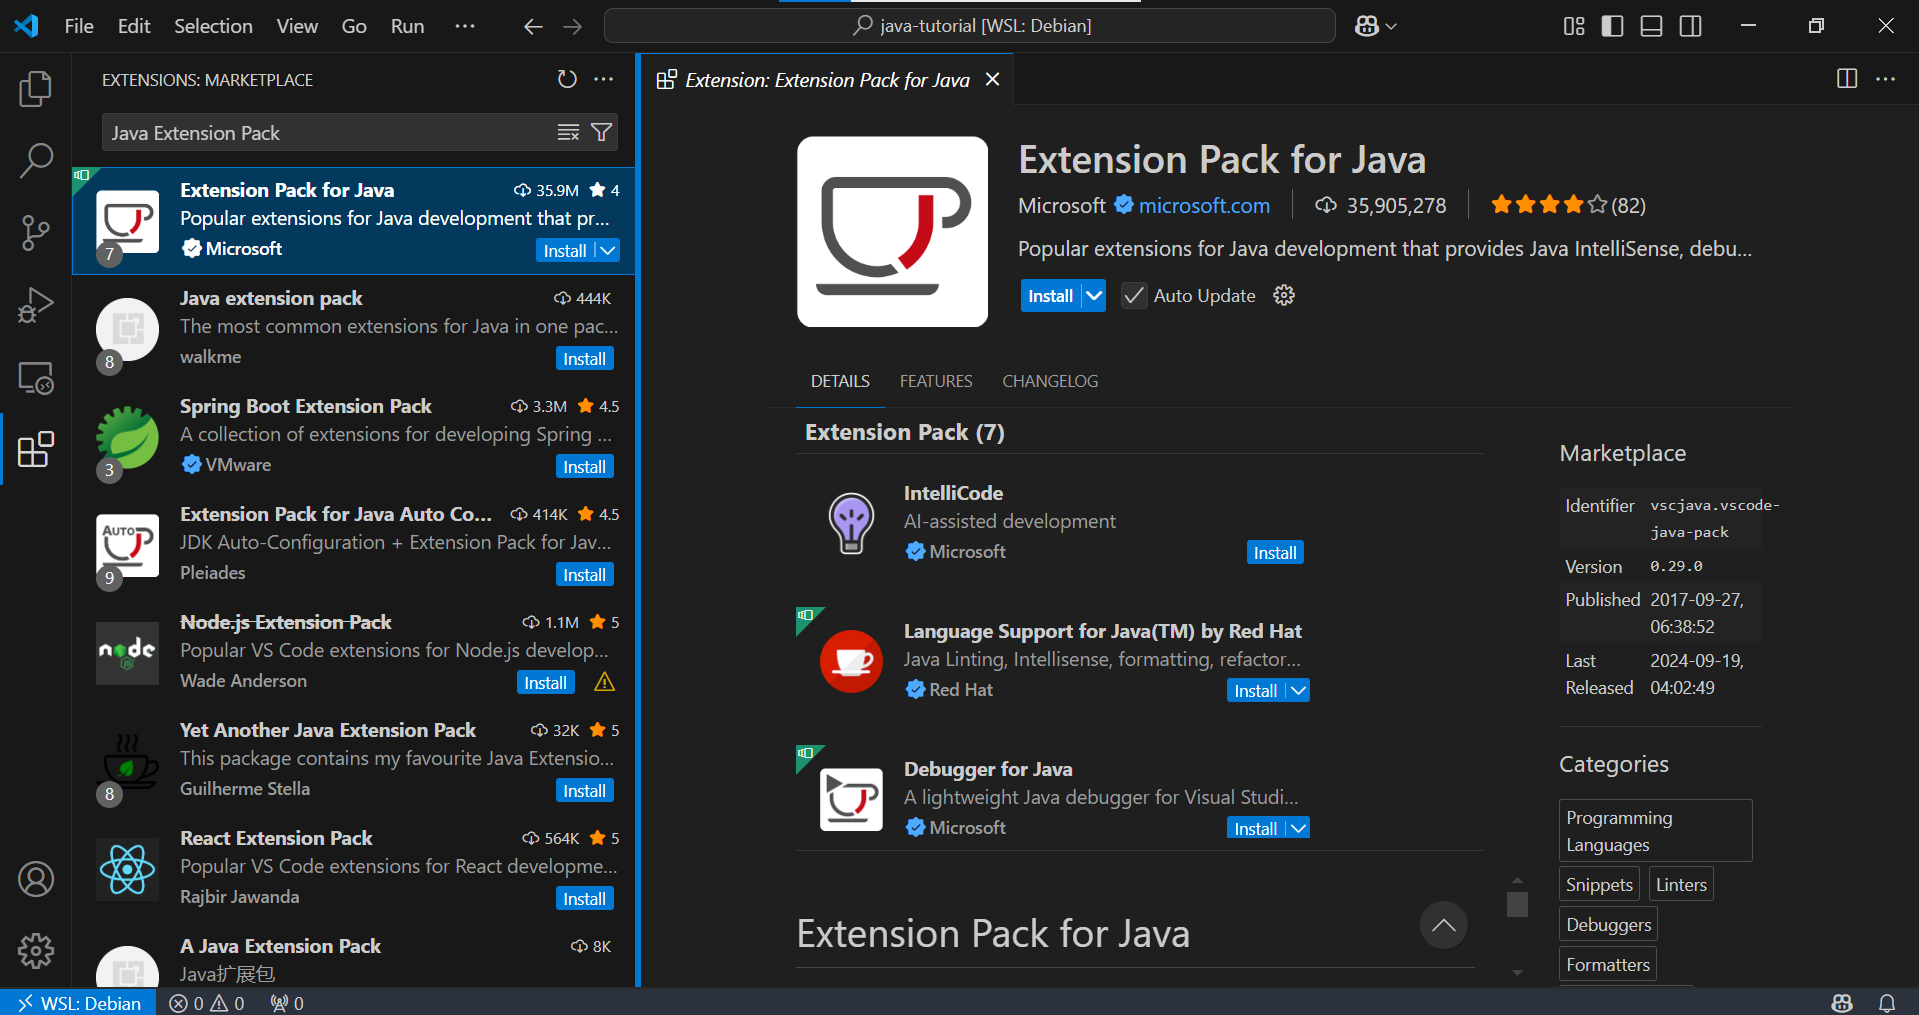Expand Install dropdown for Extension Pack for Java in list
The image size is (1919, 1015).
tap(608, 250)
